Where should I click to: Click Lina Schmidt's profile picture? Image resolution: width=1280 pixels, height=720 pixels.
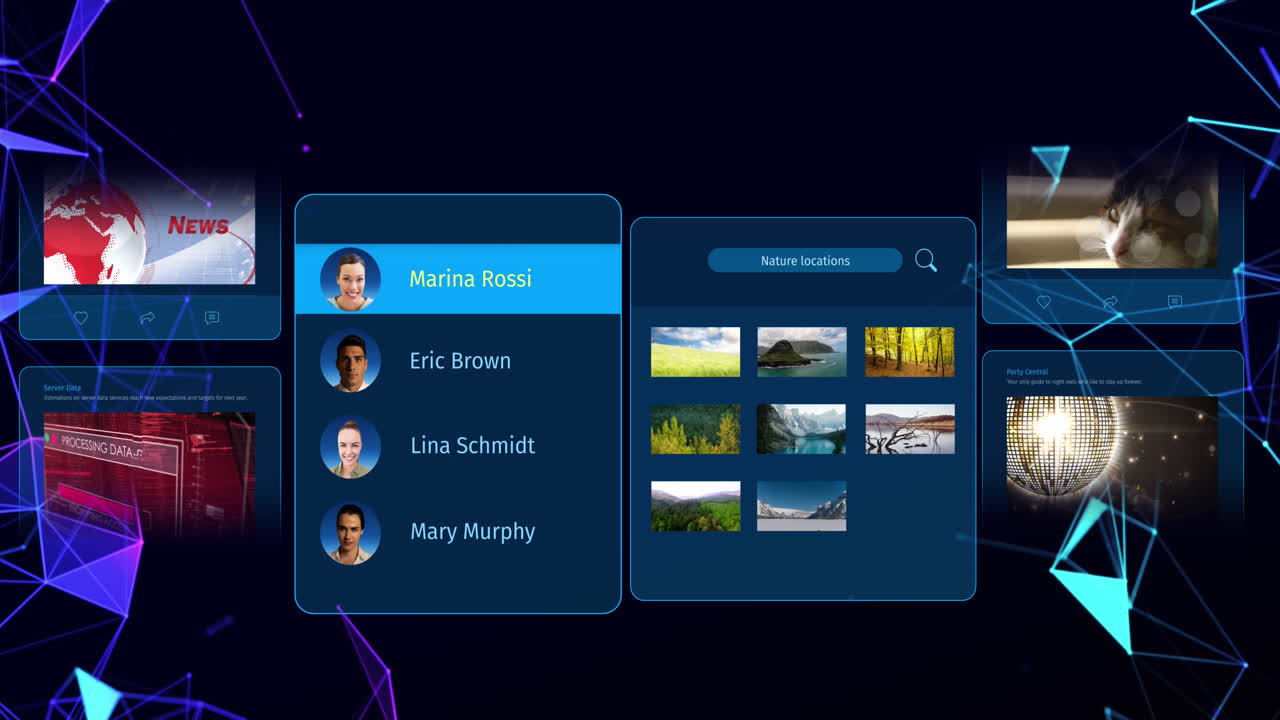coord(350,447)
